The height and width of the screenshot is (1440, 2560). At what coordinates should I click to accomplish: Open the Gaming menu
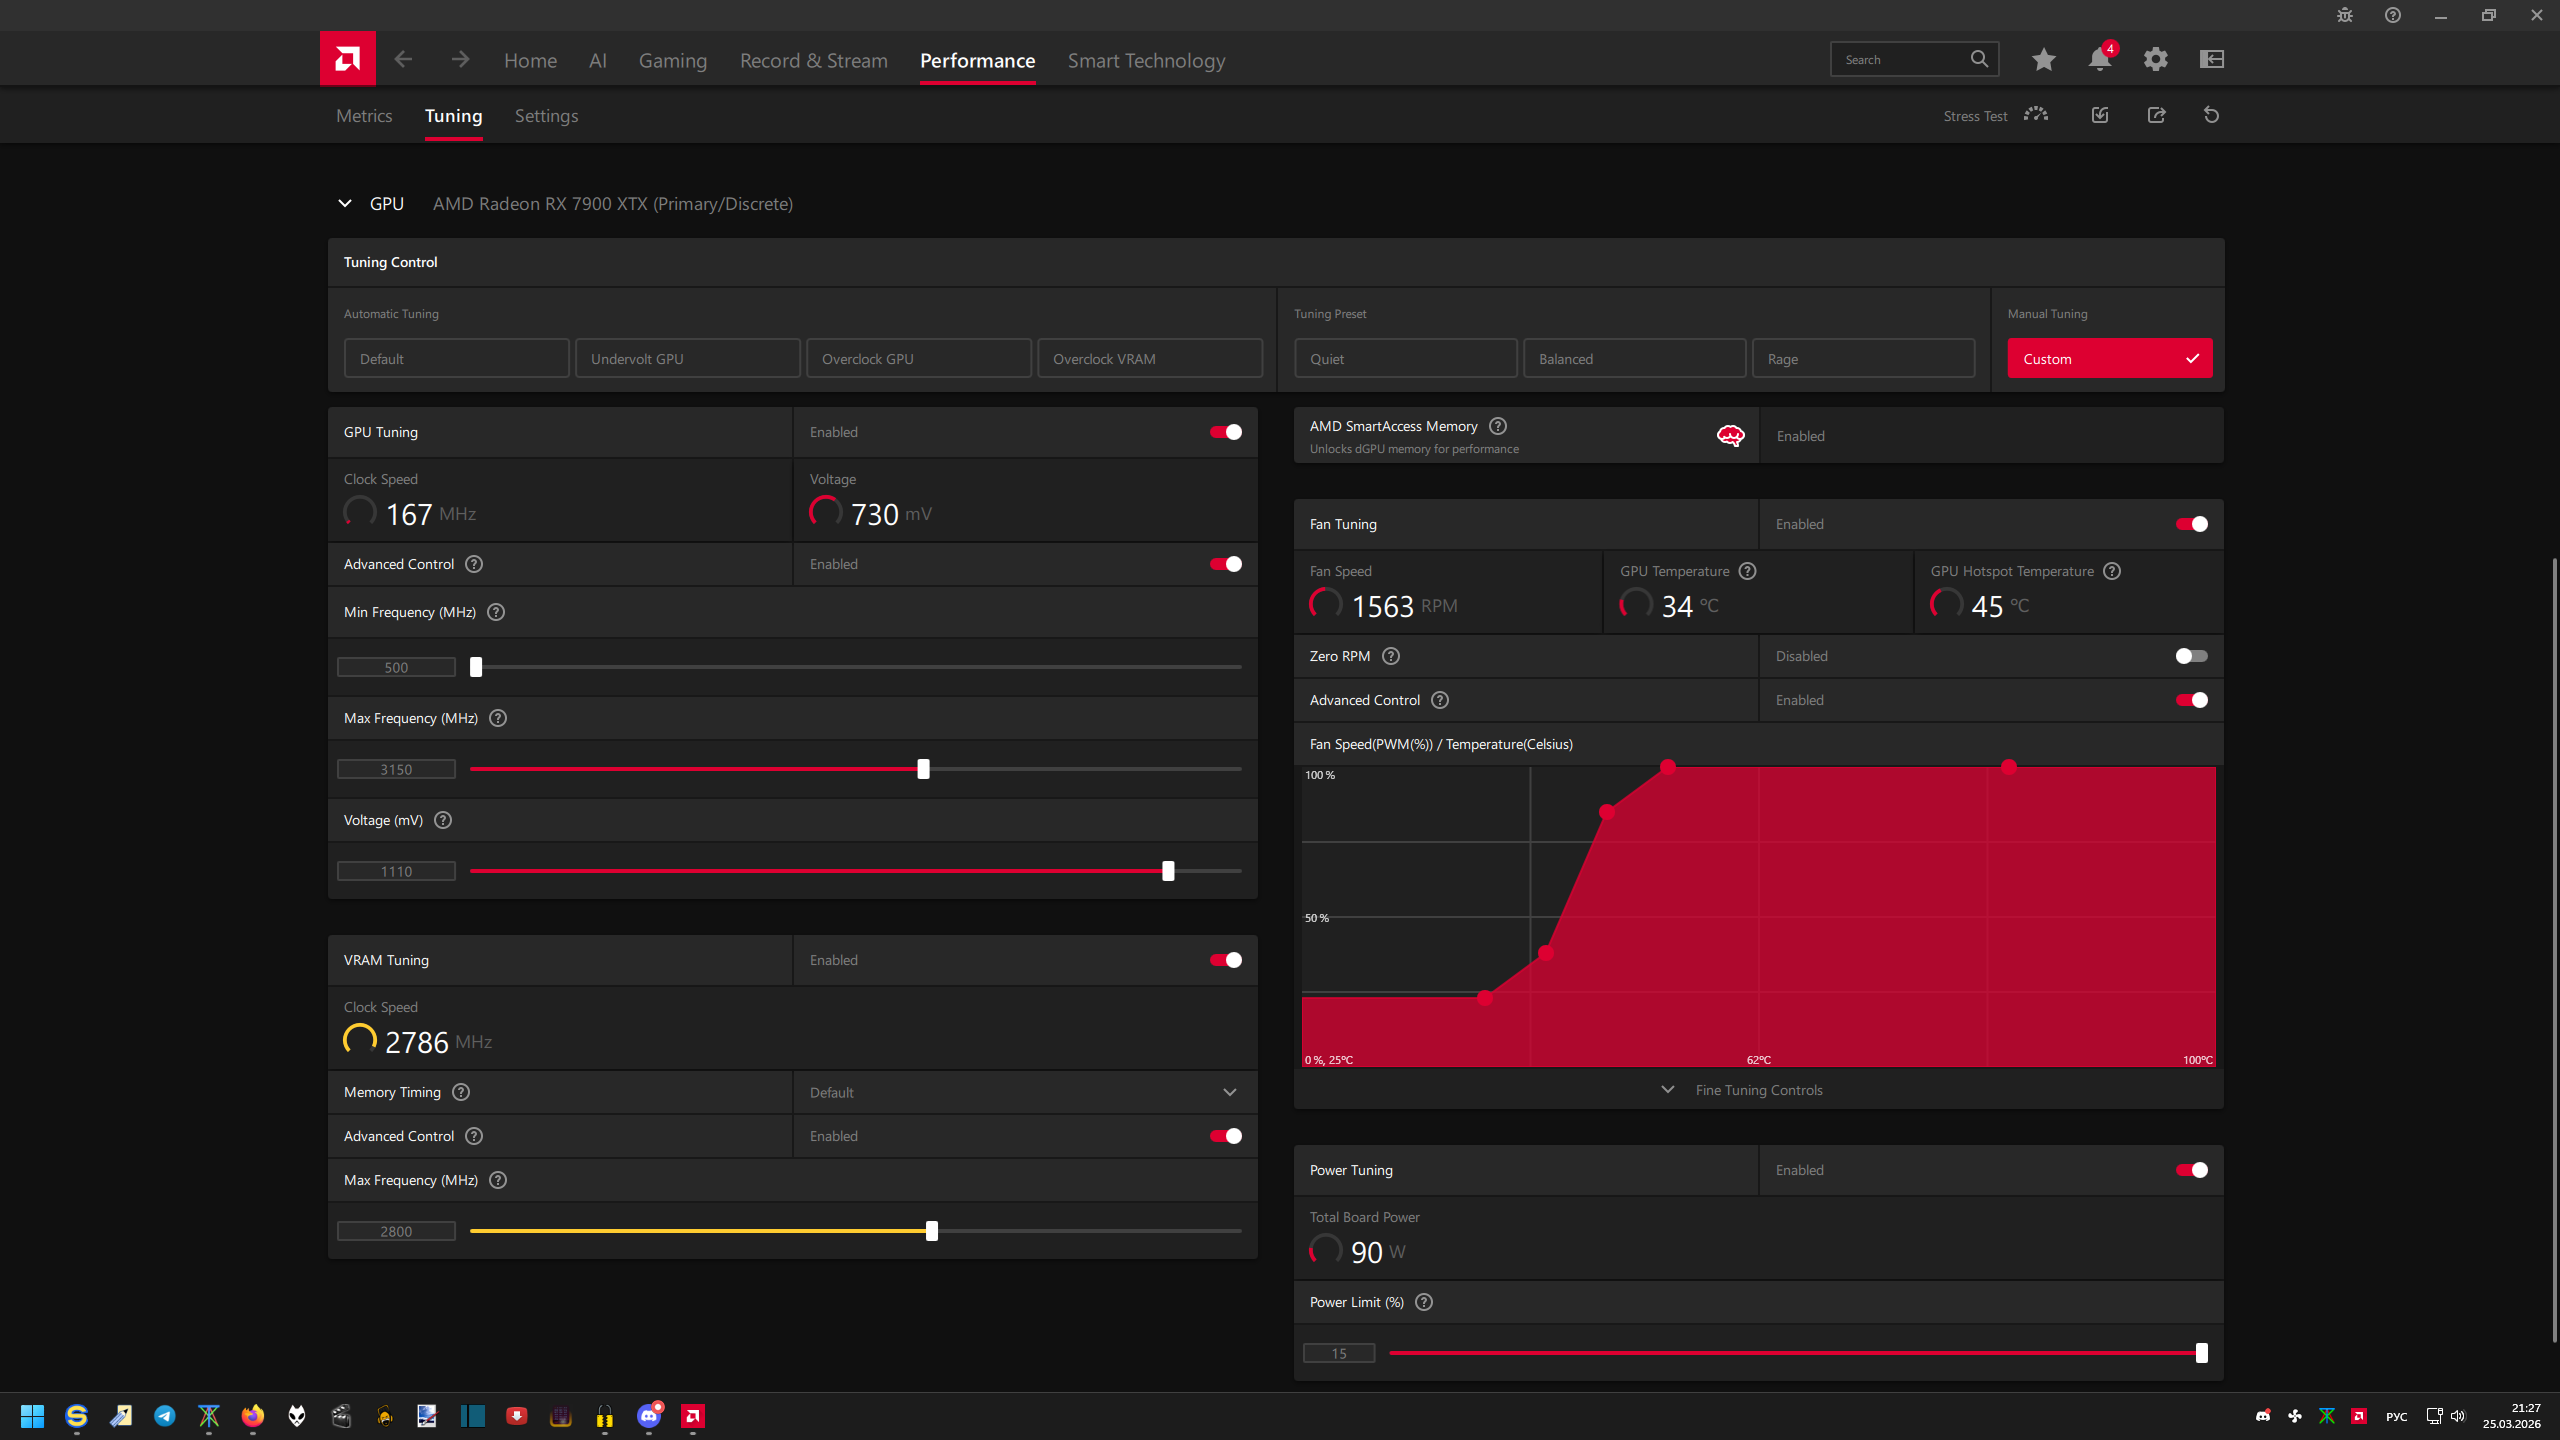click(x=672, y=61)
